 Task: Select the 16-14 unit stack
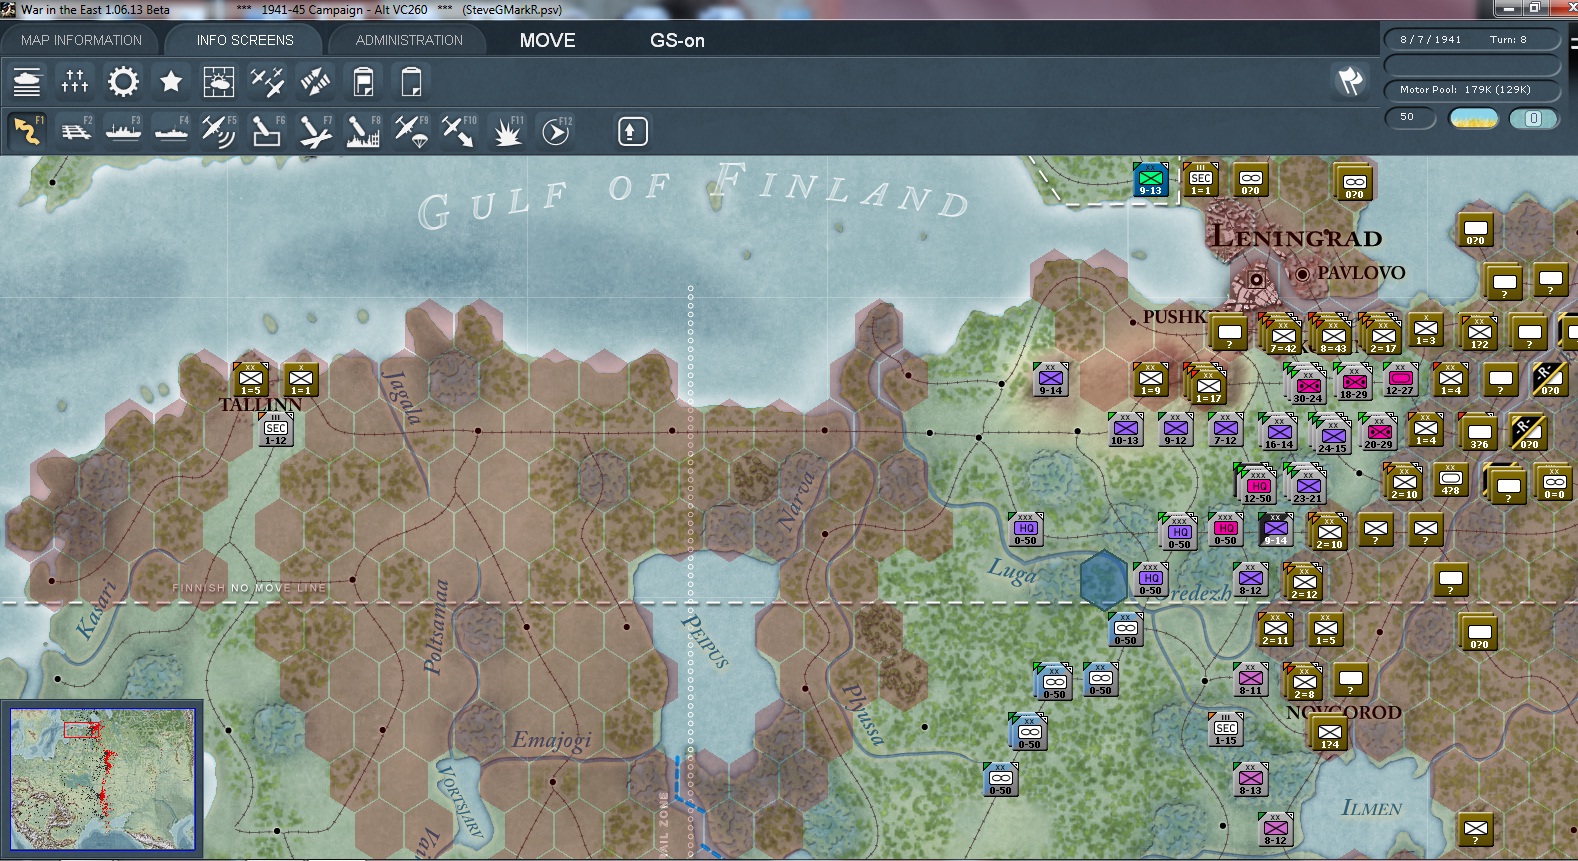pyautogui.click(x=1278, y=433)
